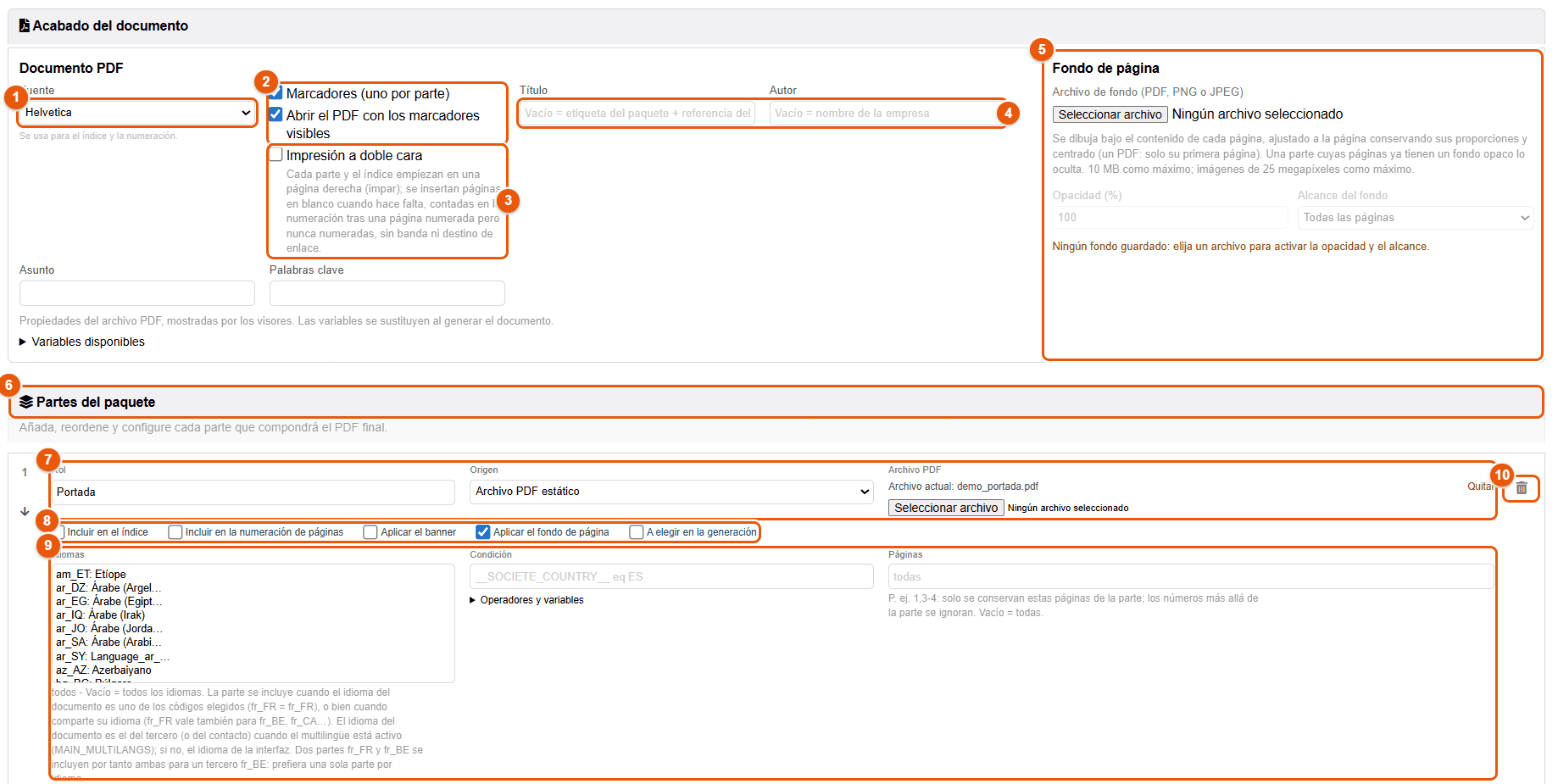The image size is (1558, 784).
Task: Toggle the Marcadores (uno por parte) checkbox
Action: [275, 93]
